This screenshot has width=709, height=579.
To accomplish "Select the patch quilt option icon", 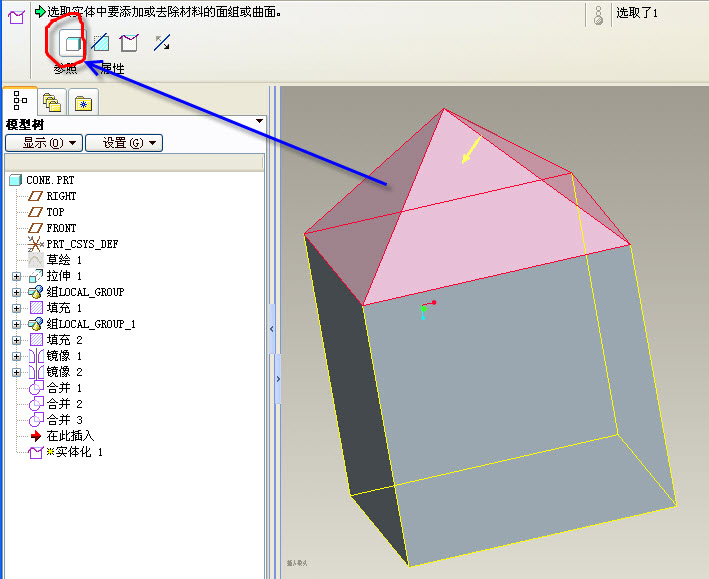I will (x=129, y=43).
